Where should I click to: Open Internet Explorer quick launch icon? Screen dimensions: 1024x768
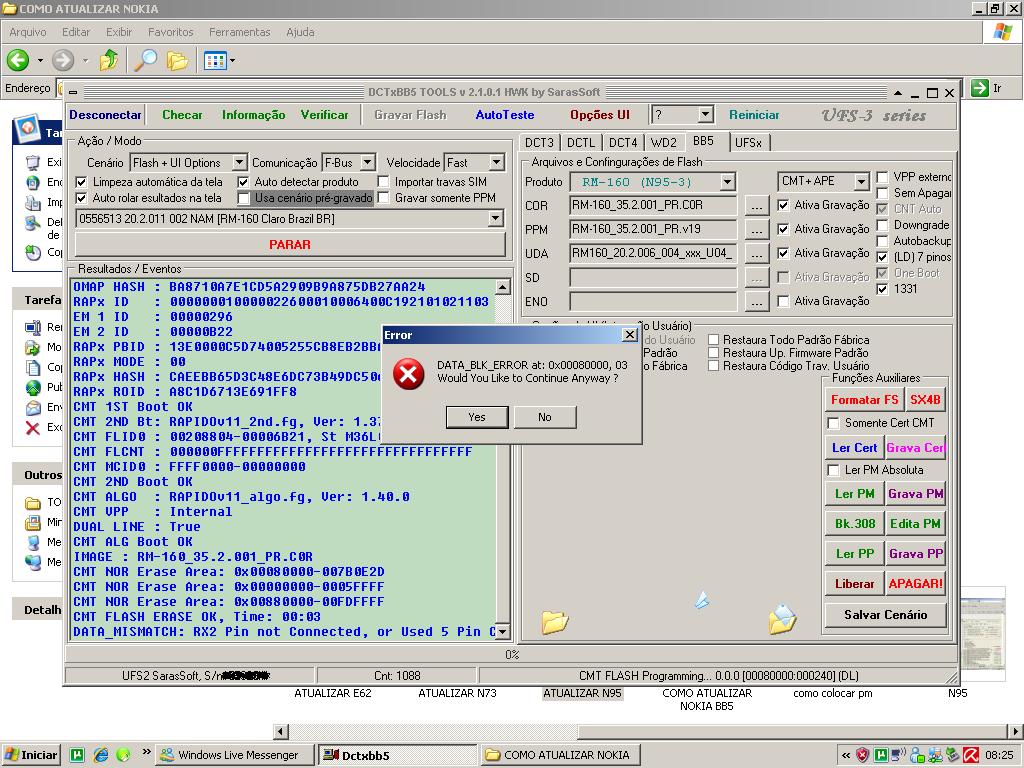(101, 755)
